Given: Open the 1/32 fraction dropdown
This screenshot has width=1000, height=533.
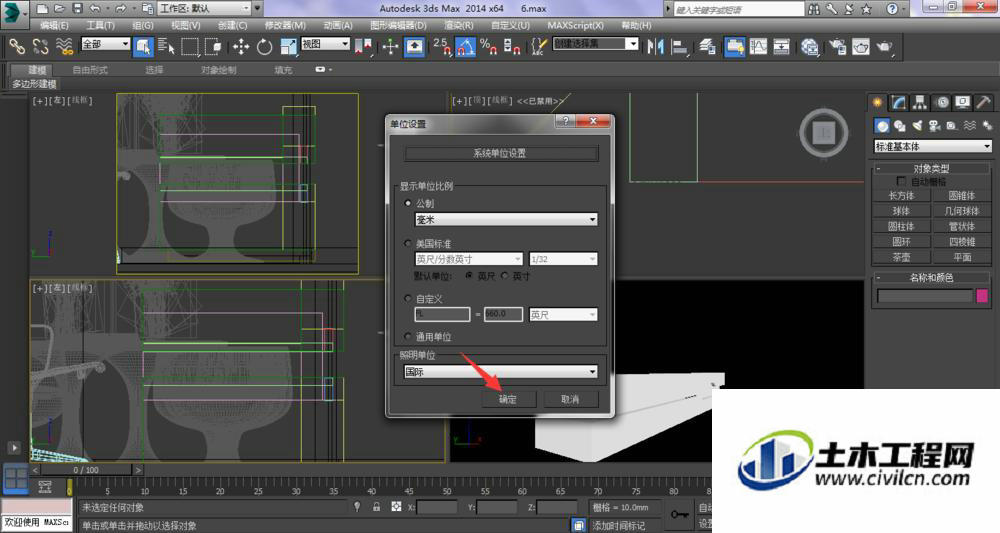Looking at the screenshot, I should pyautogui.click(x=563, y=259).
